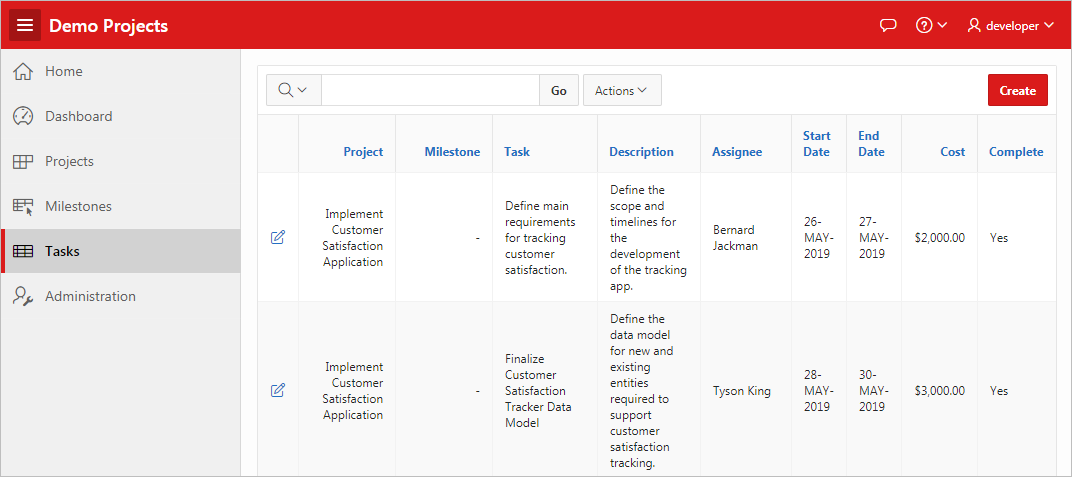This screenshot has width=1072, height=477.
Task: Click the Task column header
Action: pos(517,152)
